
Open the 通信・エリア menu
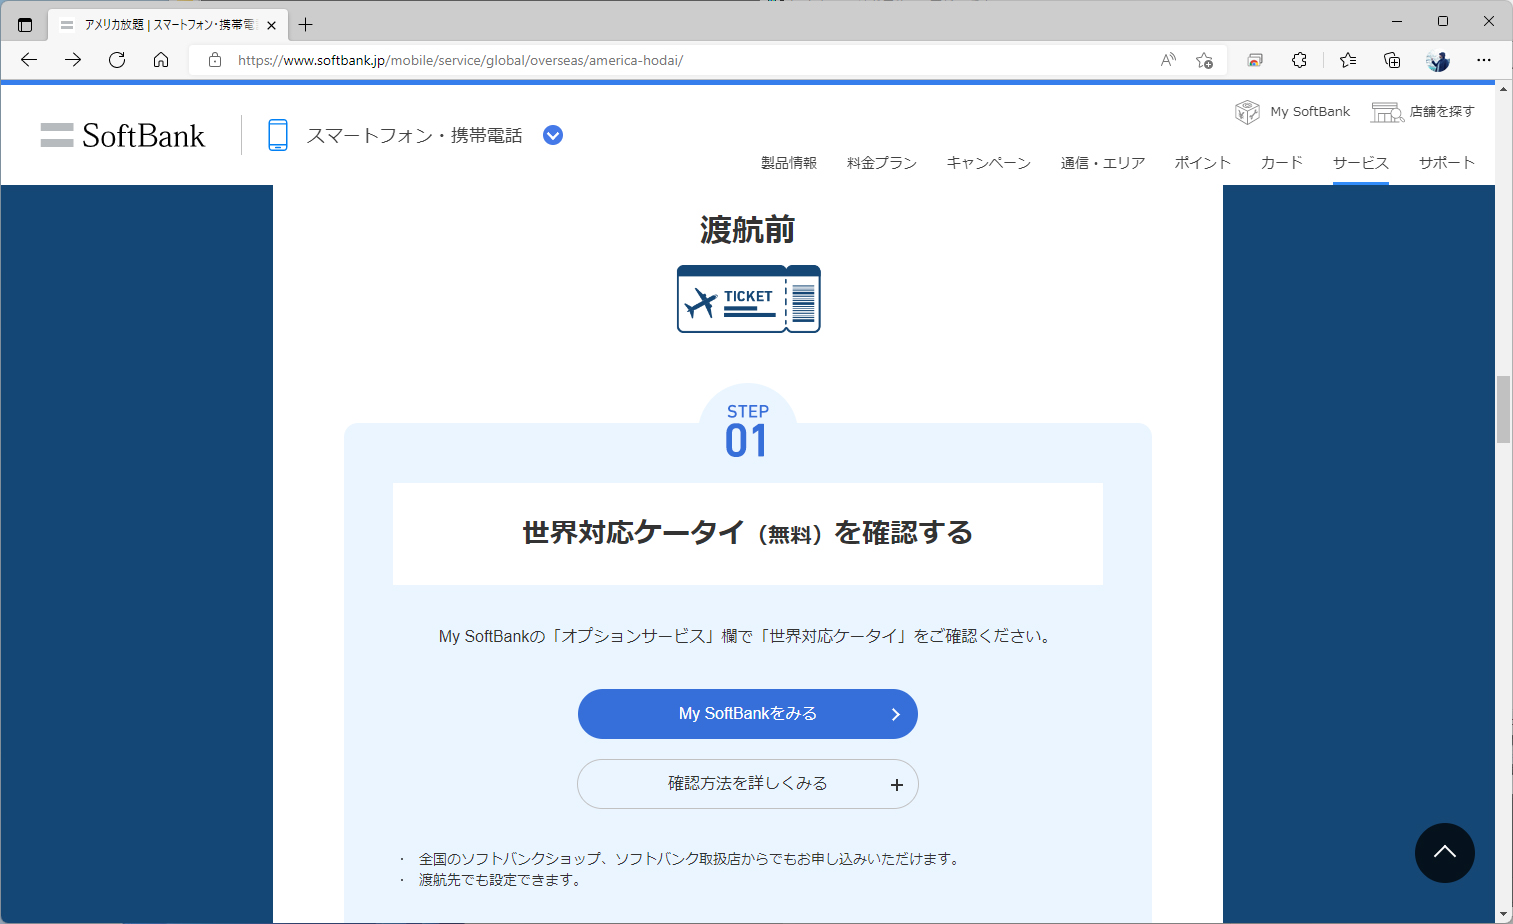pyautogui.click(x=1103, y=163)
